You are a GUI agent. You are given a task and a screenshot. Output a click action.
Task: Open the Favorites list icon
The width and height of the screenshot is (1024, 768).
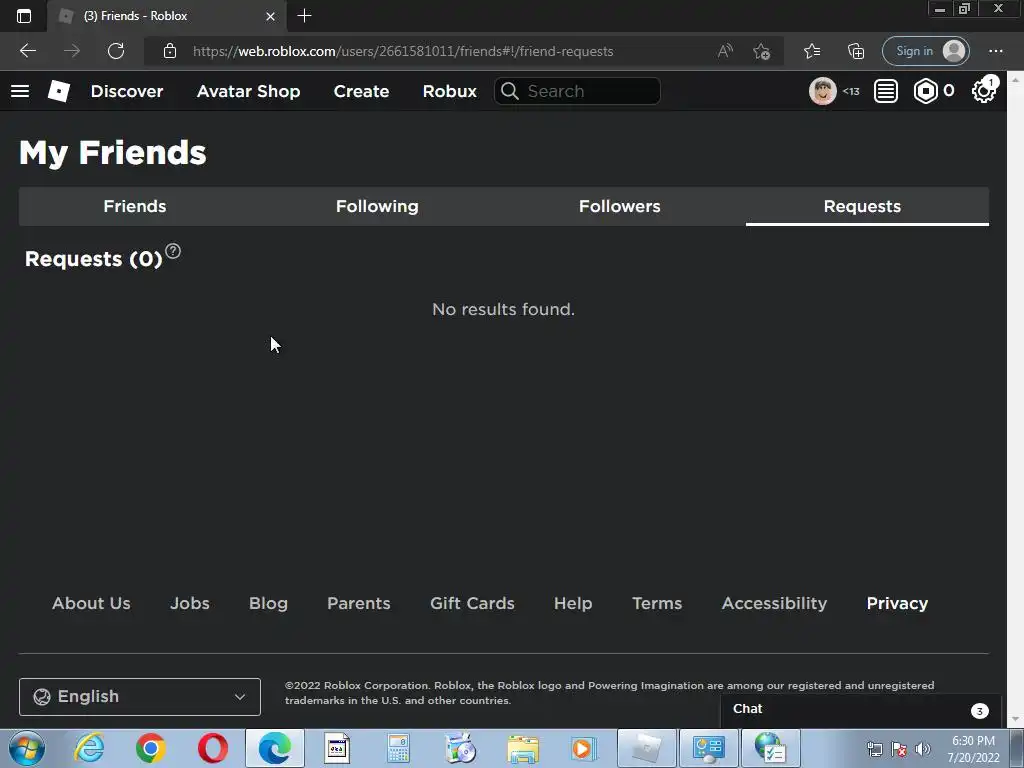pyautogui.click(x=812, y=51)
